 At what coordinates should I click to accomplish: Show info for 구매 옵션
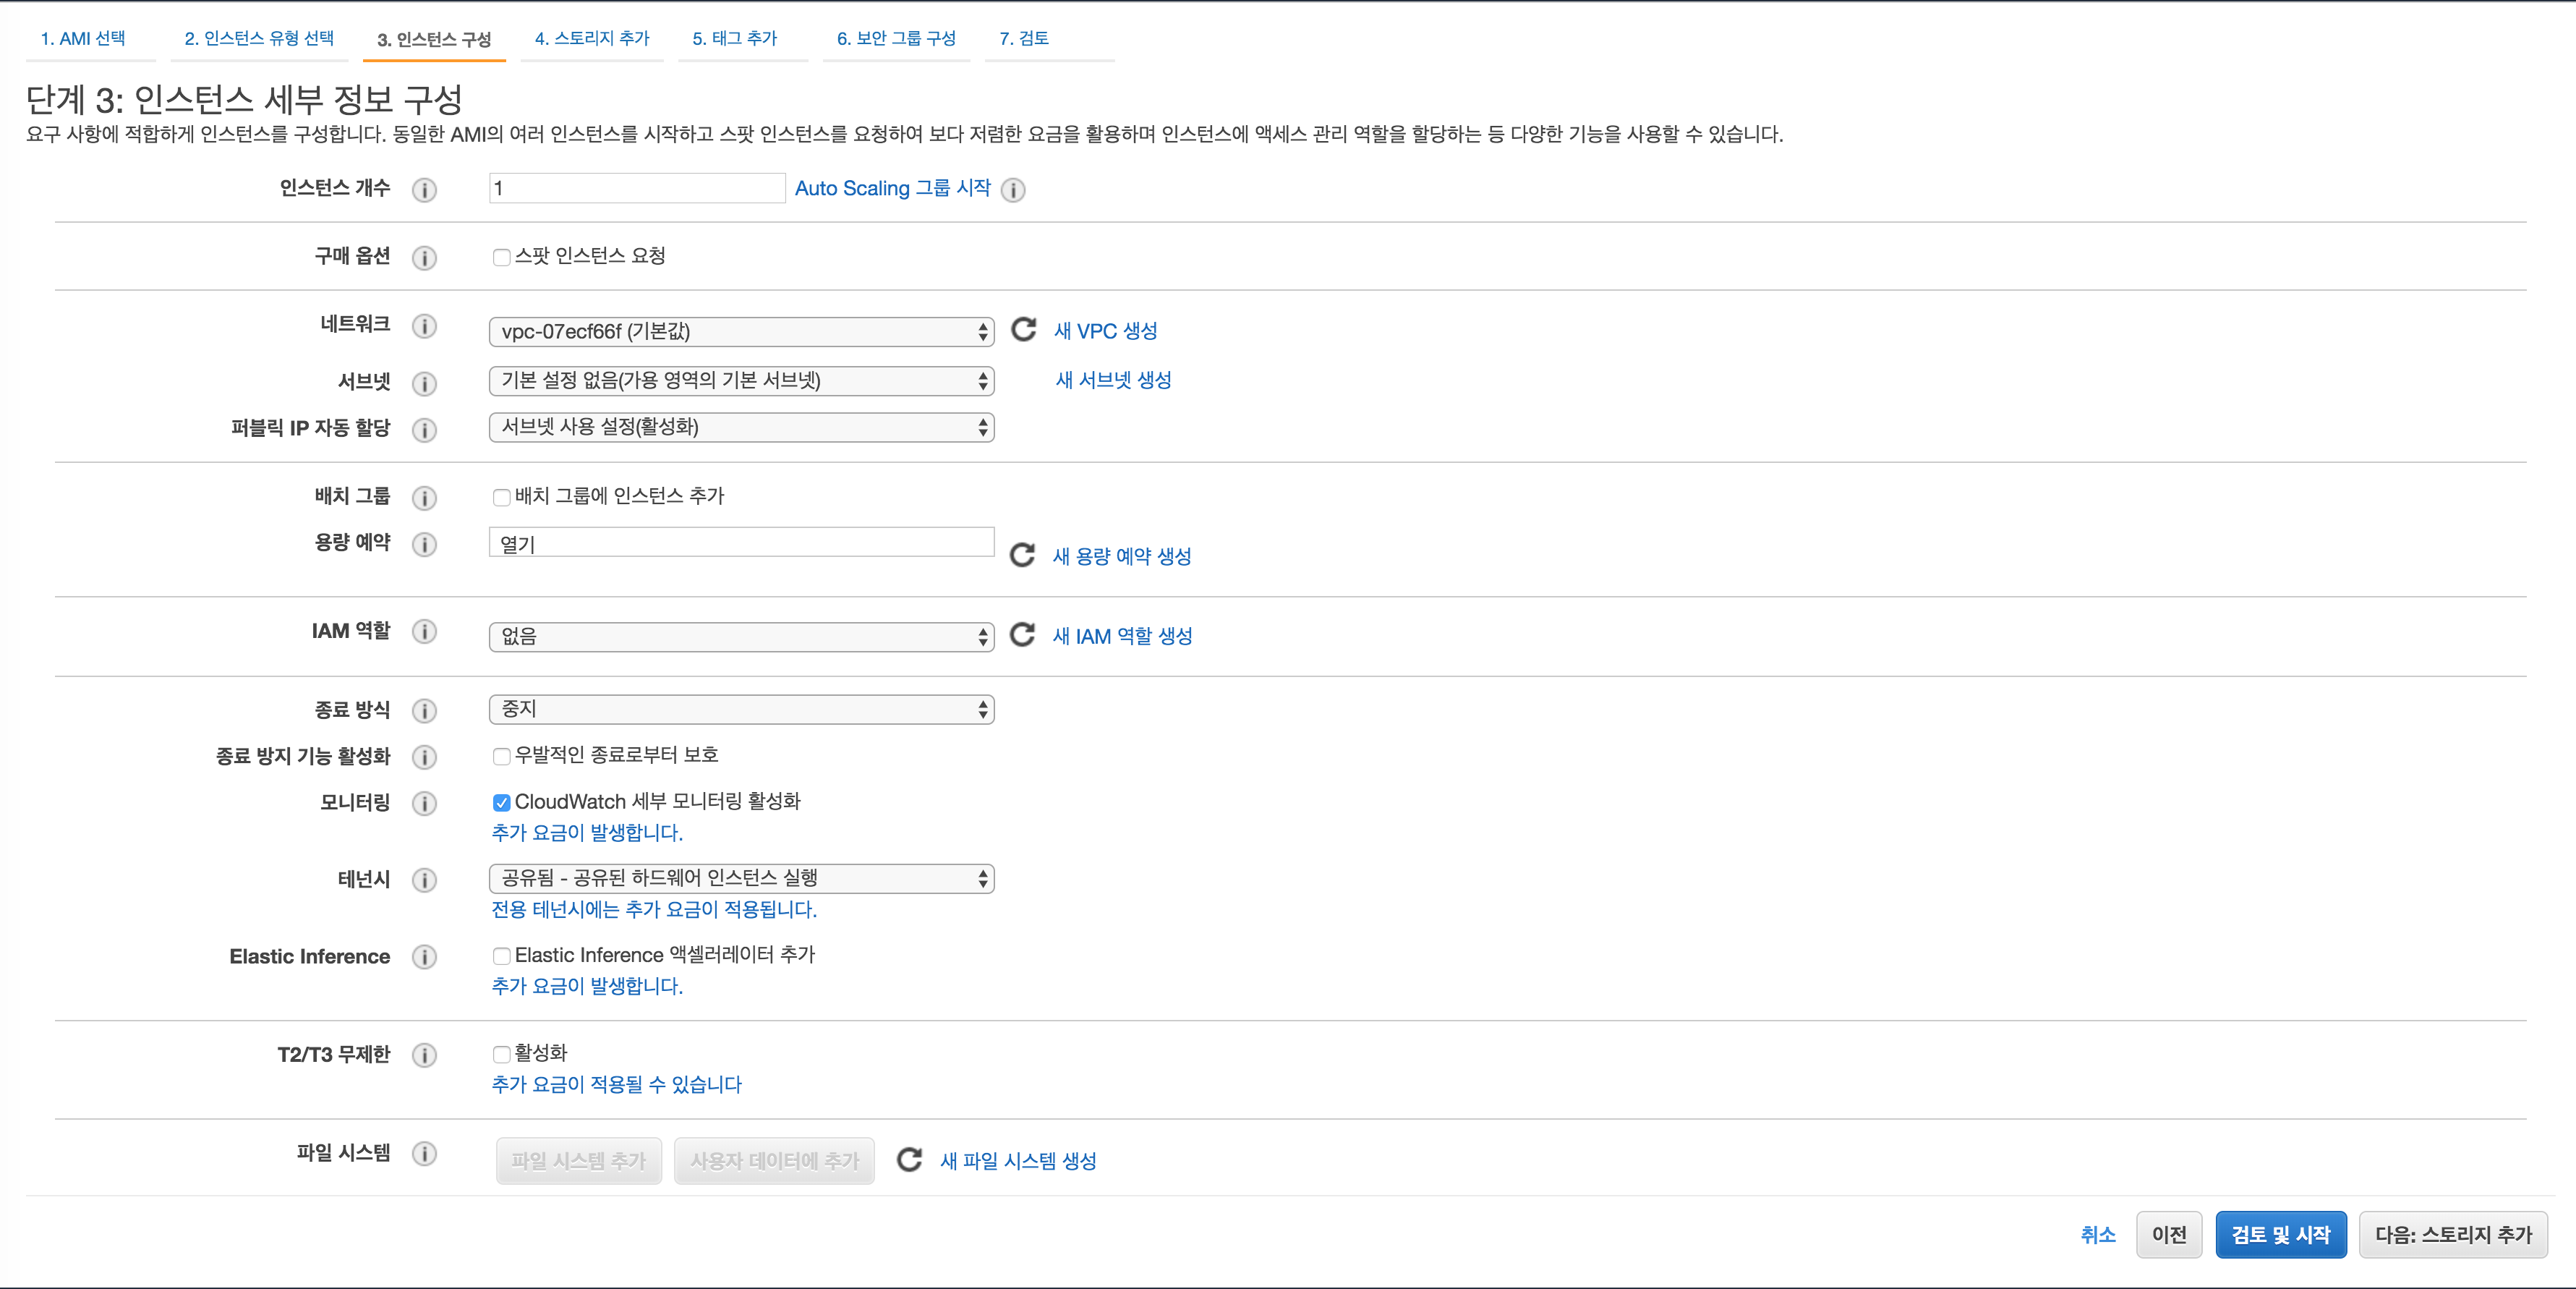424,258
